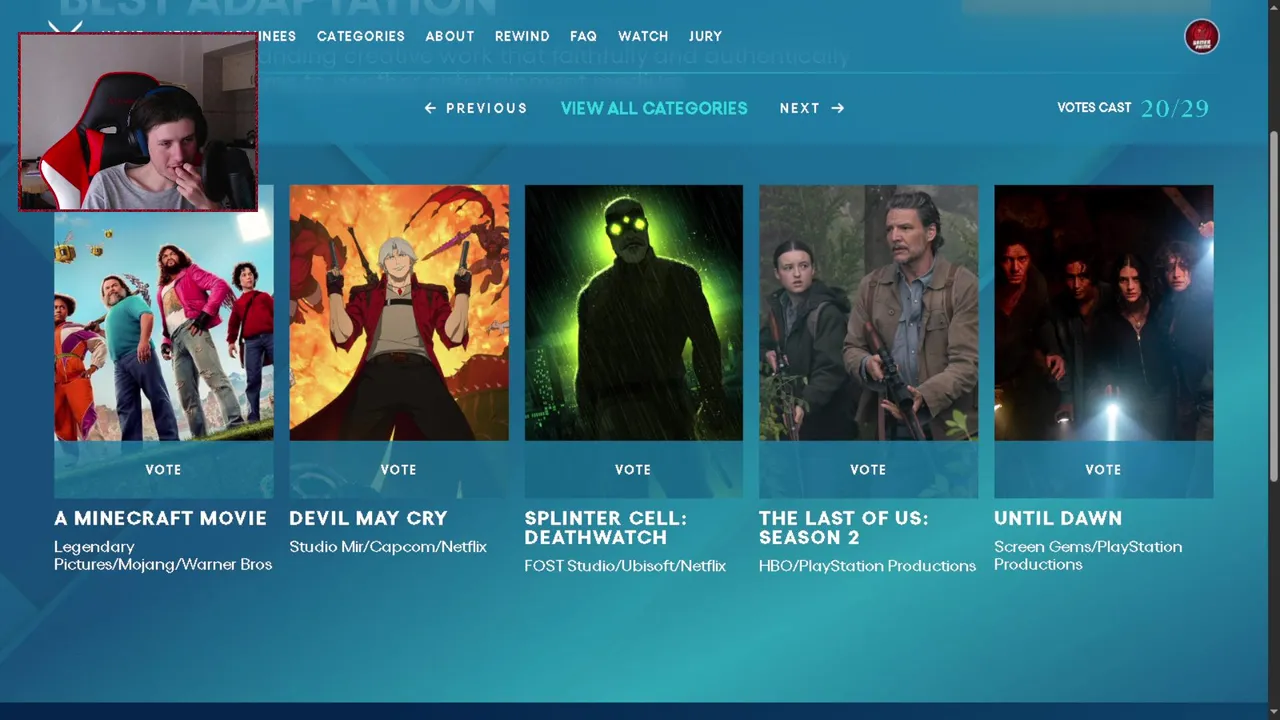Open the About menu item
Viewport: 1280px width, 720px height.
(449, 36)
